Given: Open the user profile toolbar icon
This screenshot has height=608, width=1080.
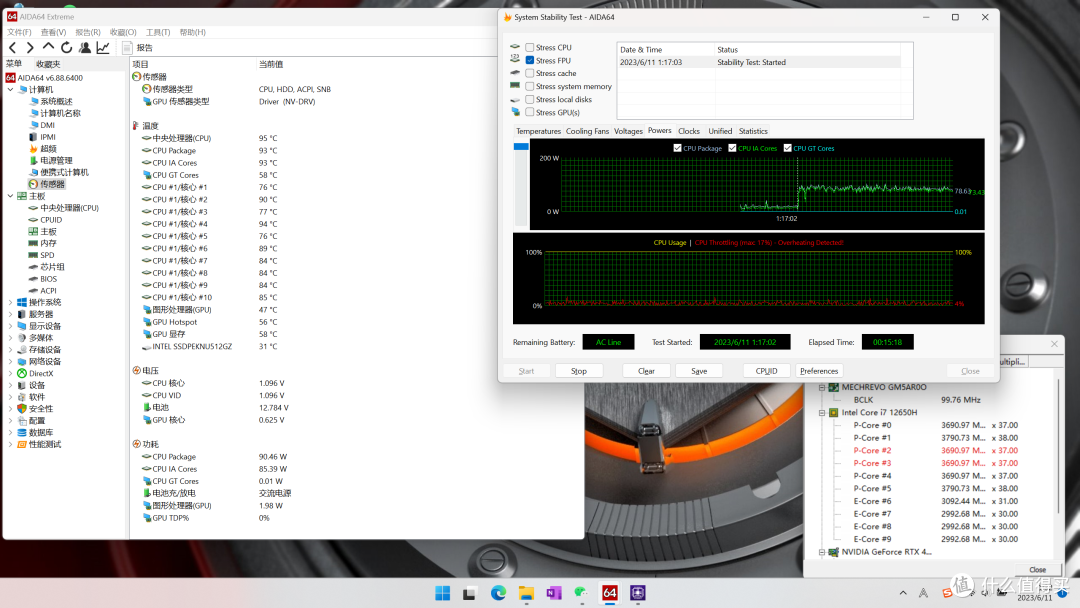Looking at the screenshot, I should pos(84,47).
